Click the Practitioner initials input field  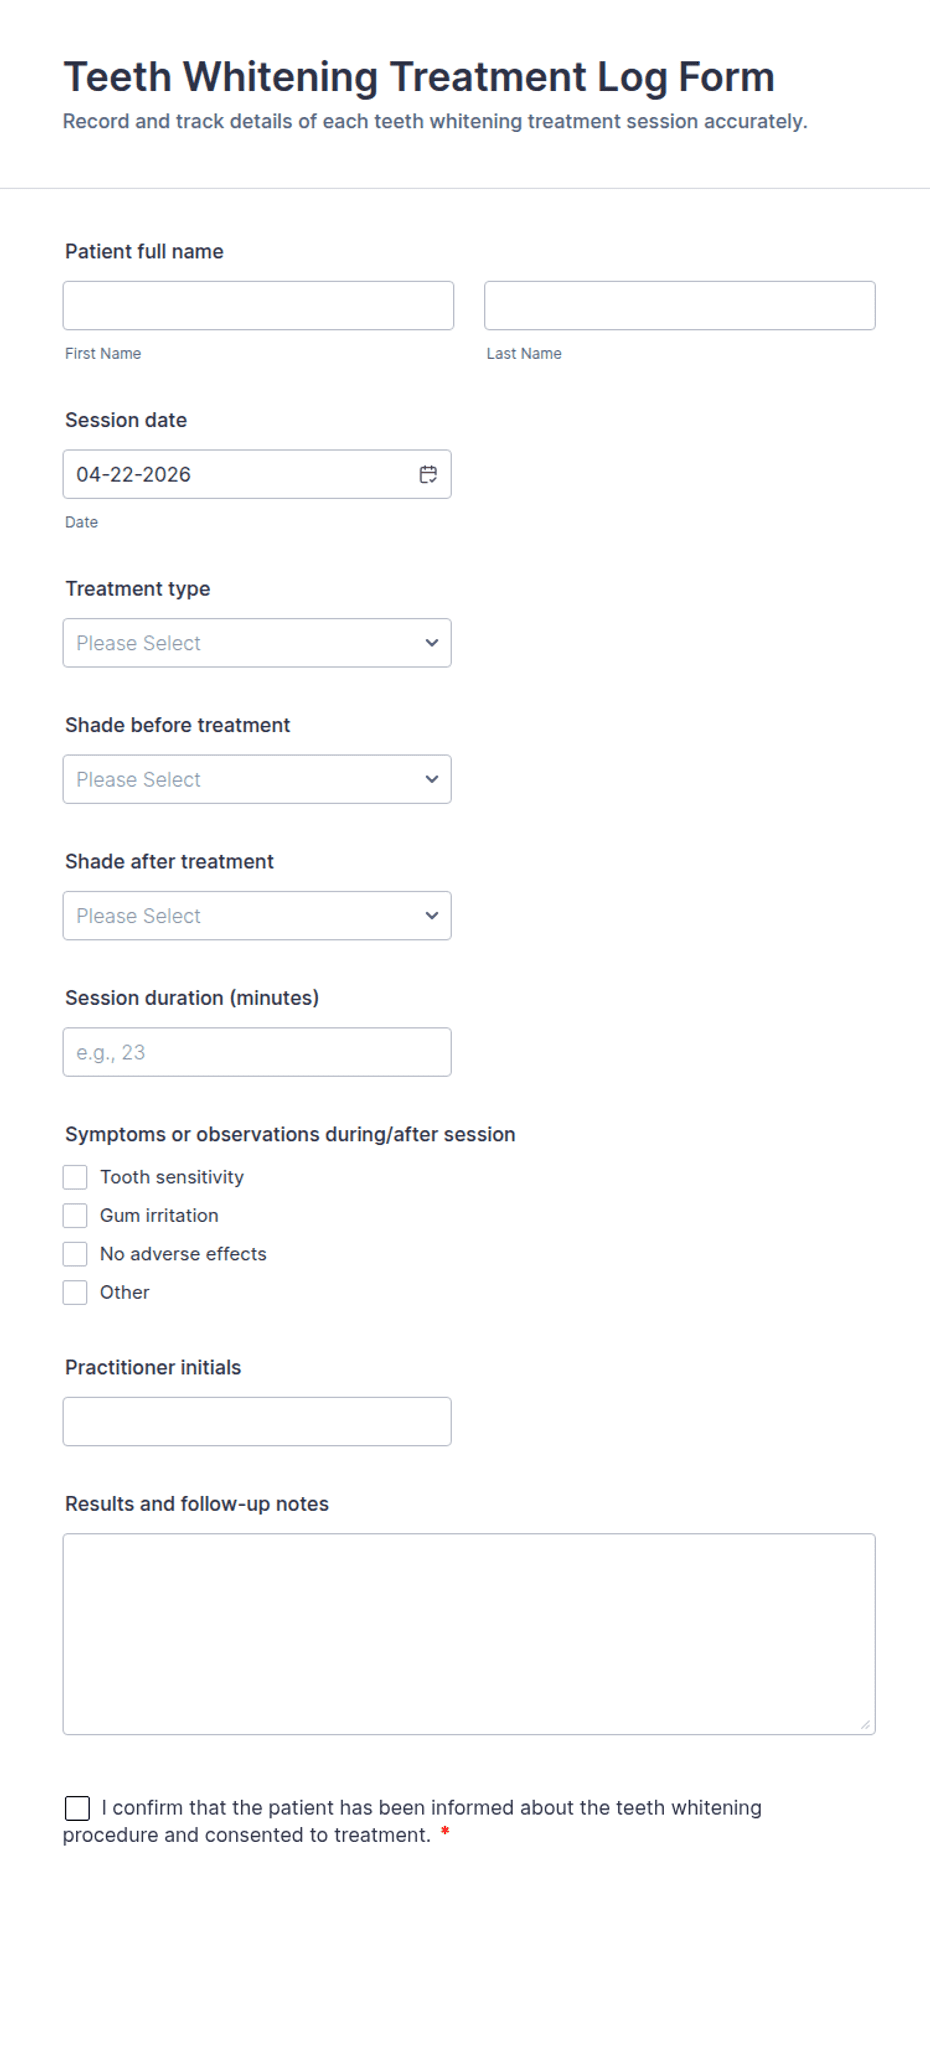tap(257, 1421)
